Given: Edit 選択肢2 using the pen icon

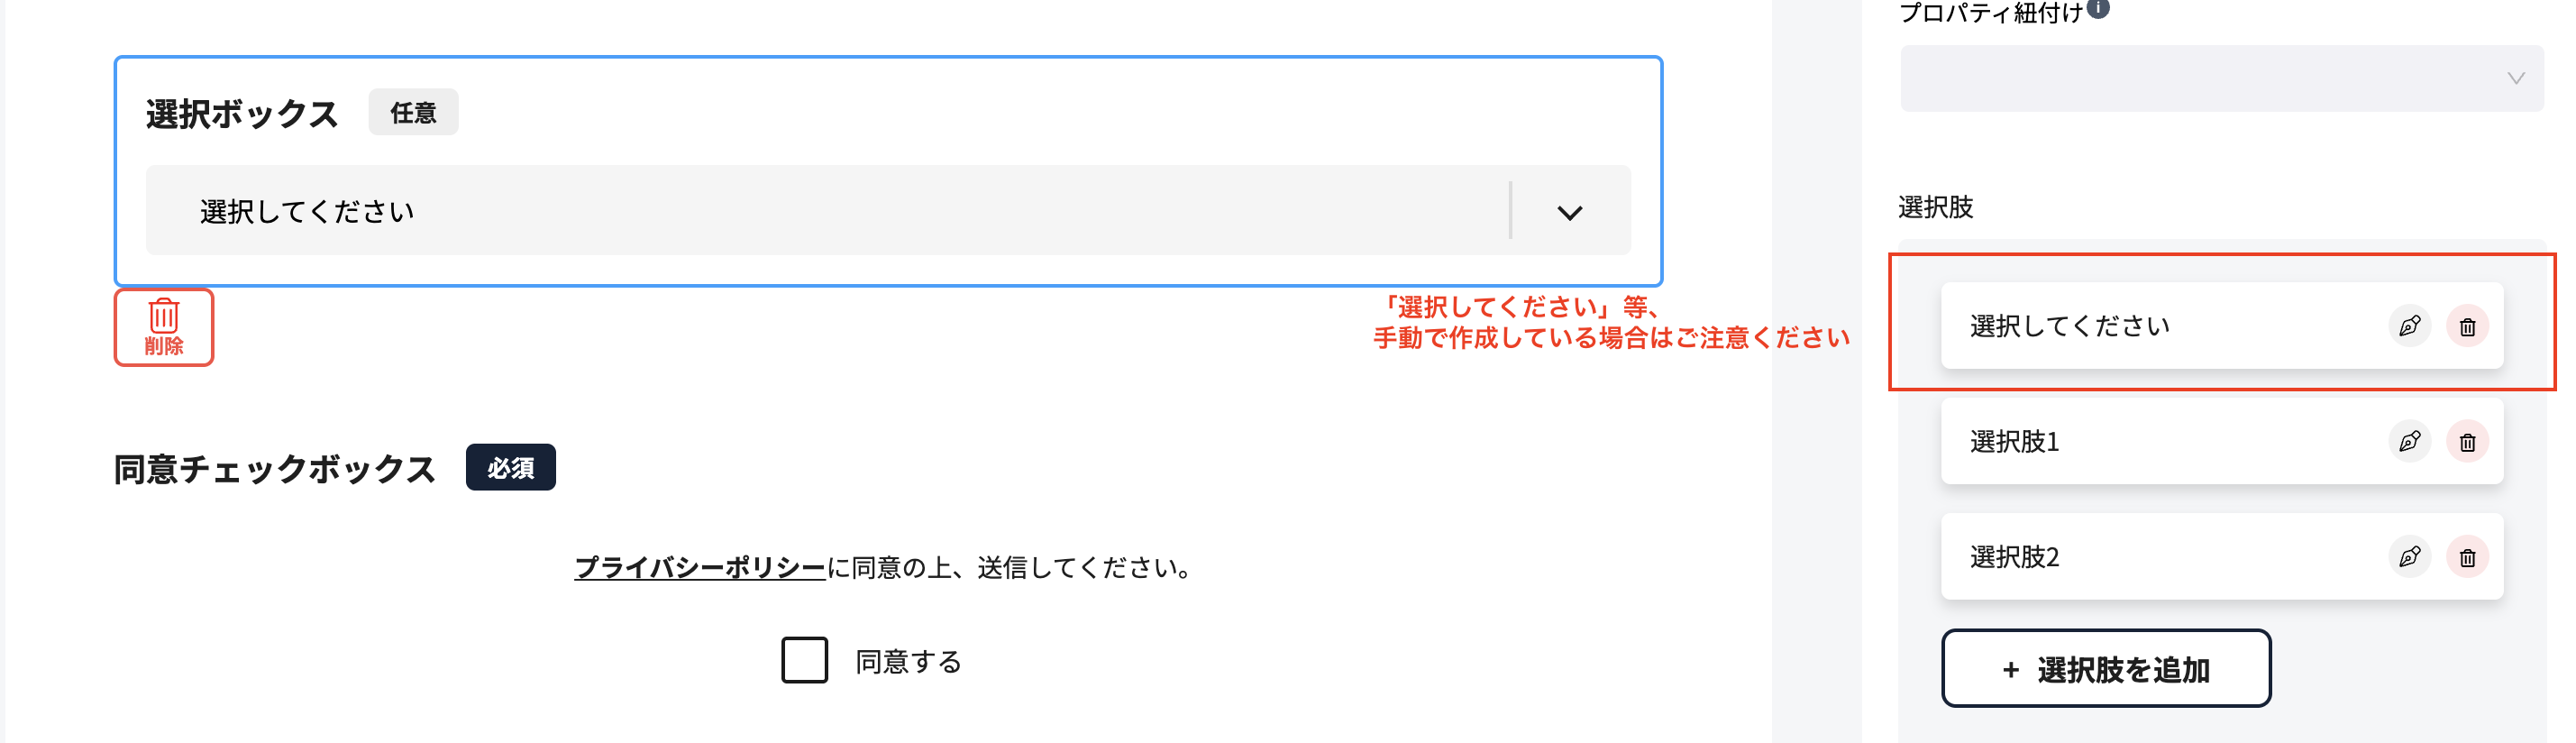Looking at the screenshot, I should [2409, 556].
